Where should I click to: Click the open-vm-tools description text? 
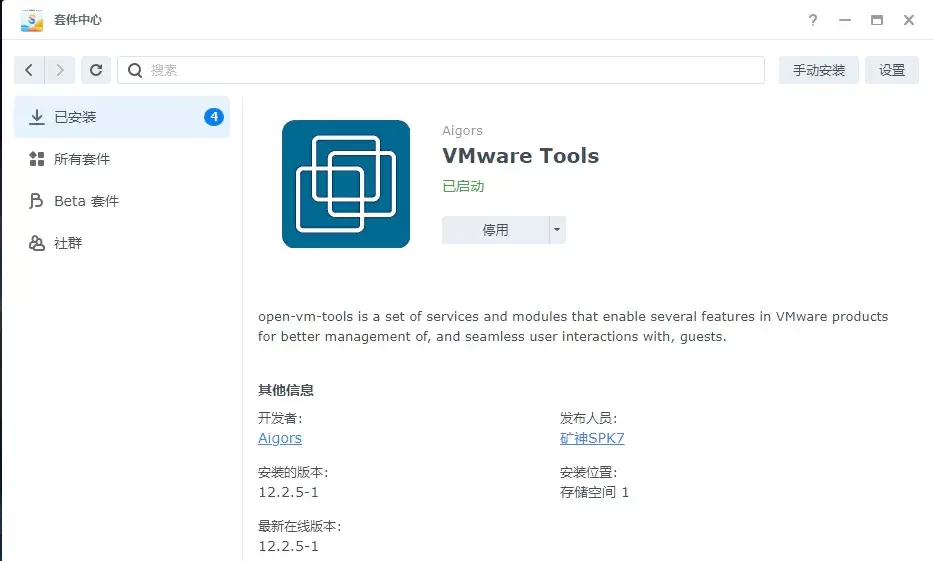coord(573,326)
